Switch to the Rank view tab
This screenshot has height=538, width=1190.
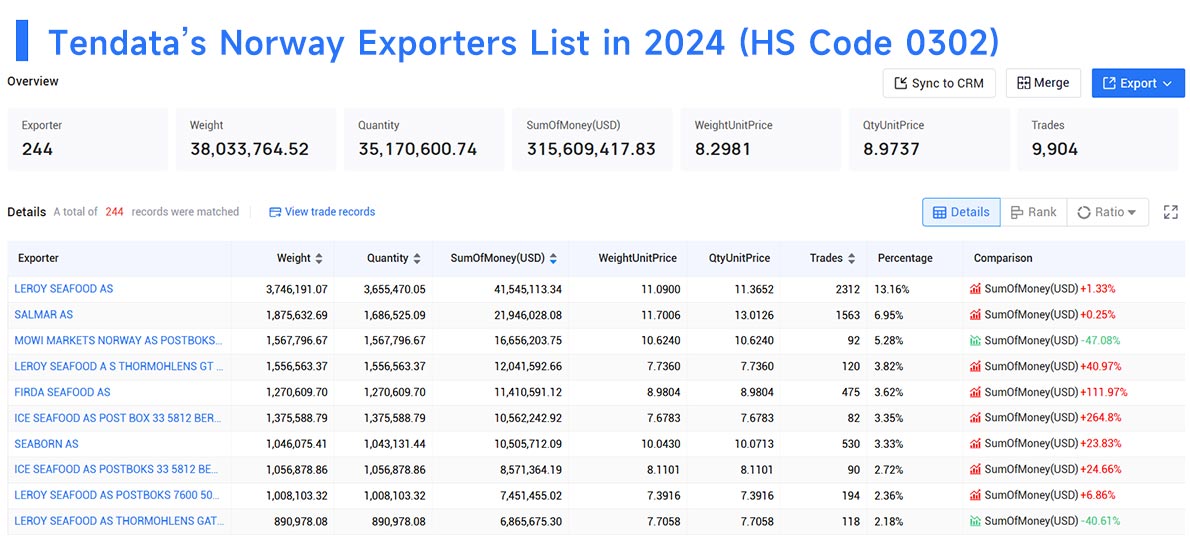(1033, 212)
